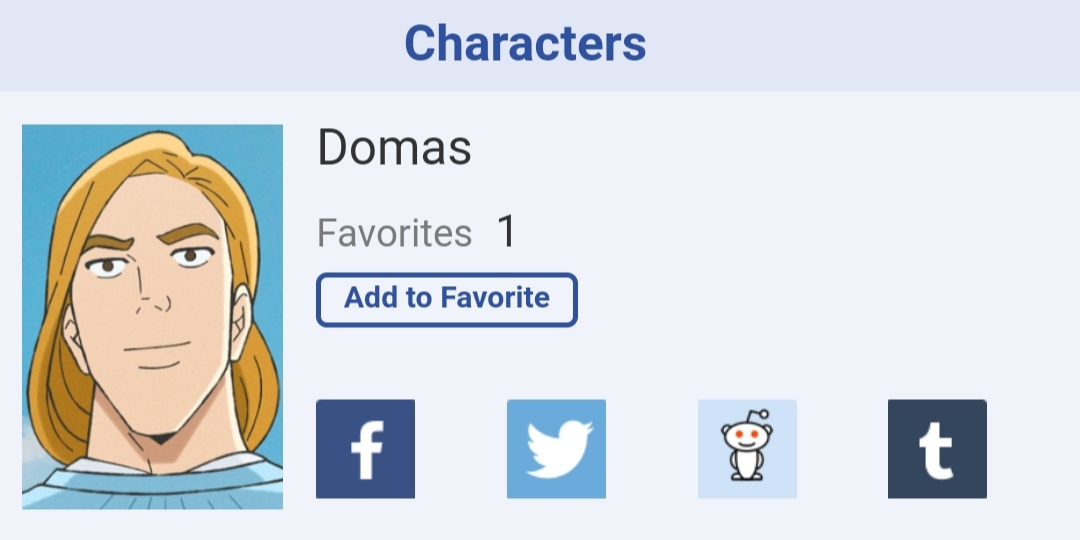The width and height of the screenshot is (1080, 540).
Task: Click the Add to Favorite button
Action: pyautogui.click(x=447, y=299)
